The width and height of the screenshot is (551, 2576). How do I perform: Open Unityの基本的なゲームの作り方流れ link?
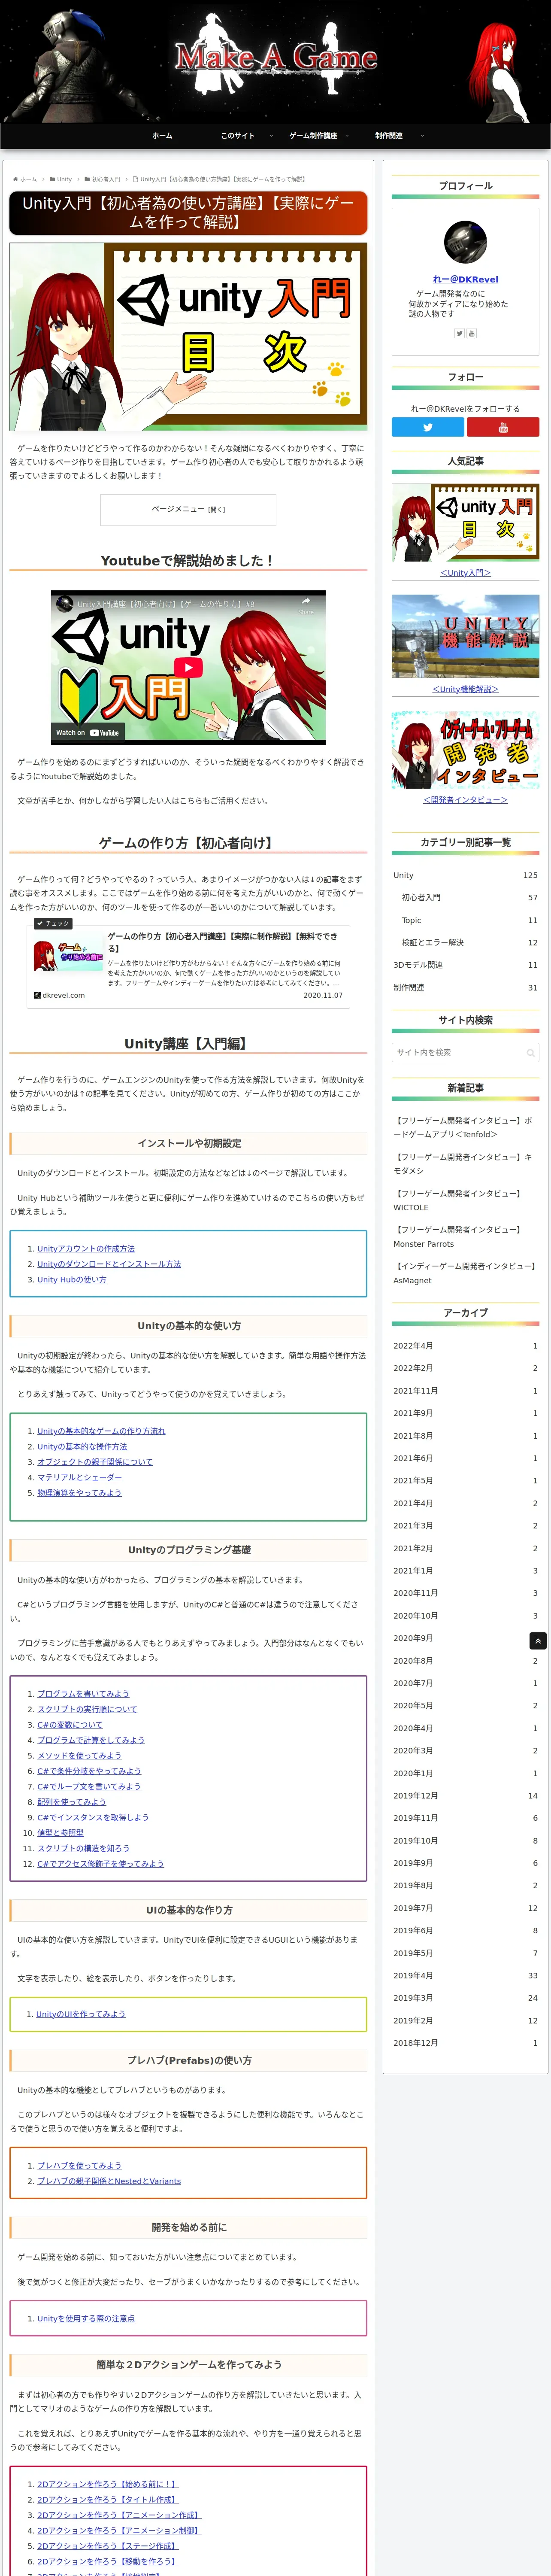101,1431
